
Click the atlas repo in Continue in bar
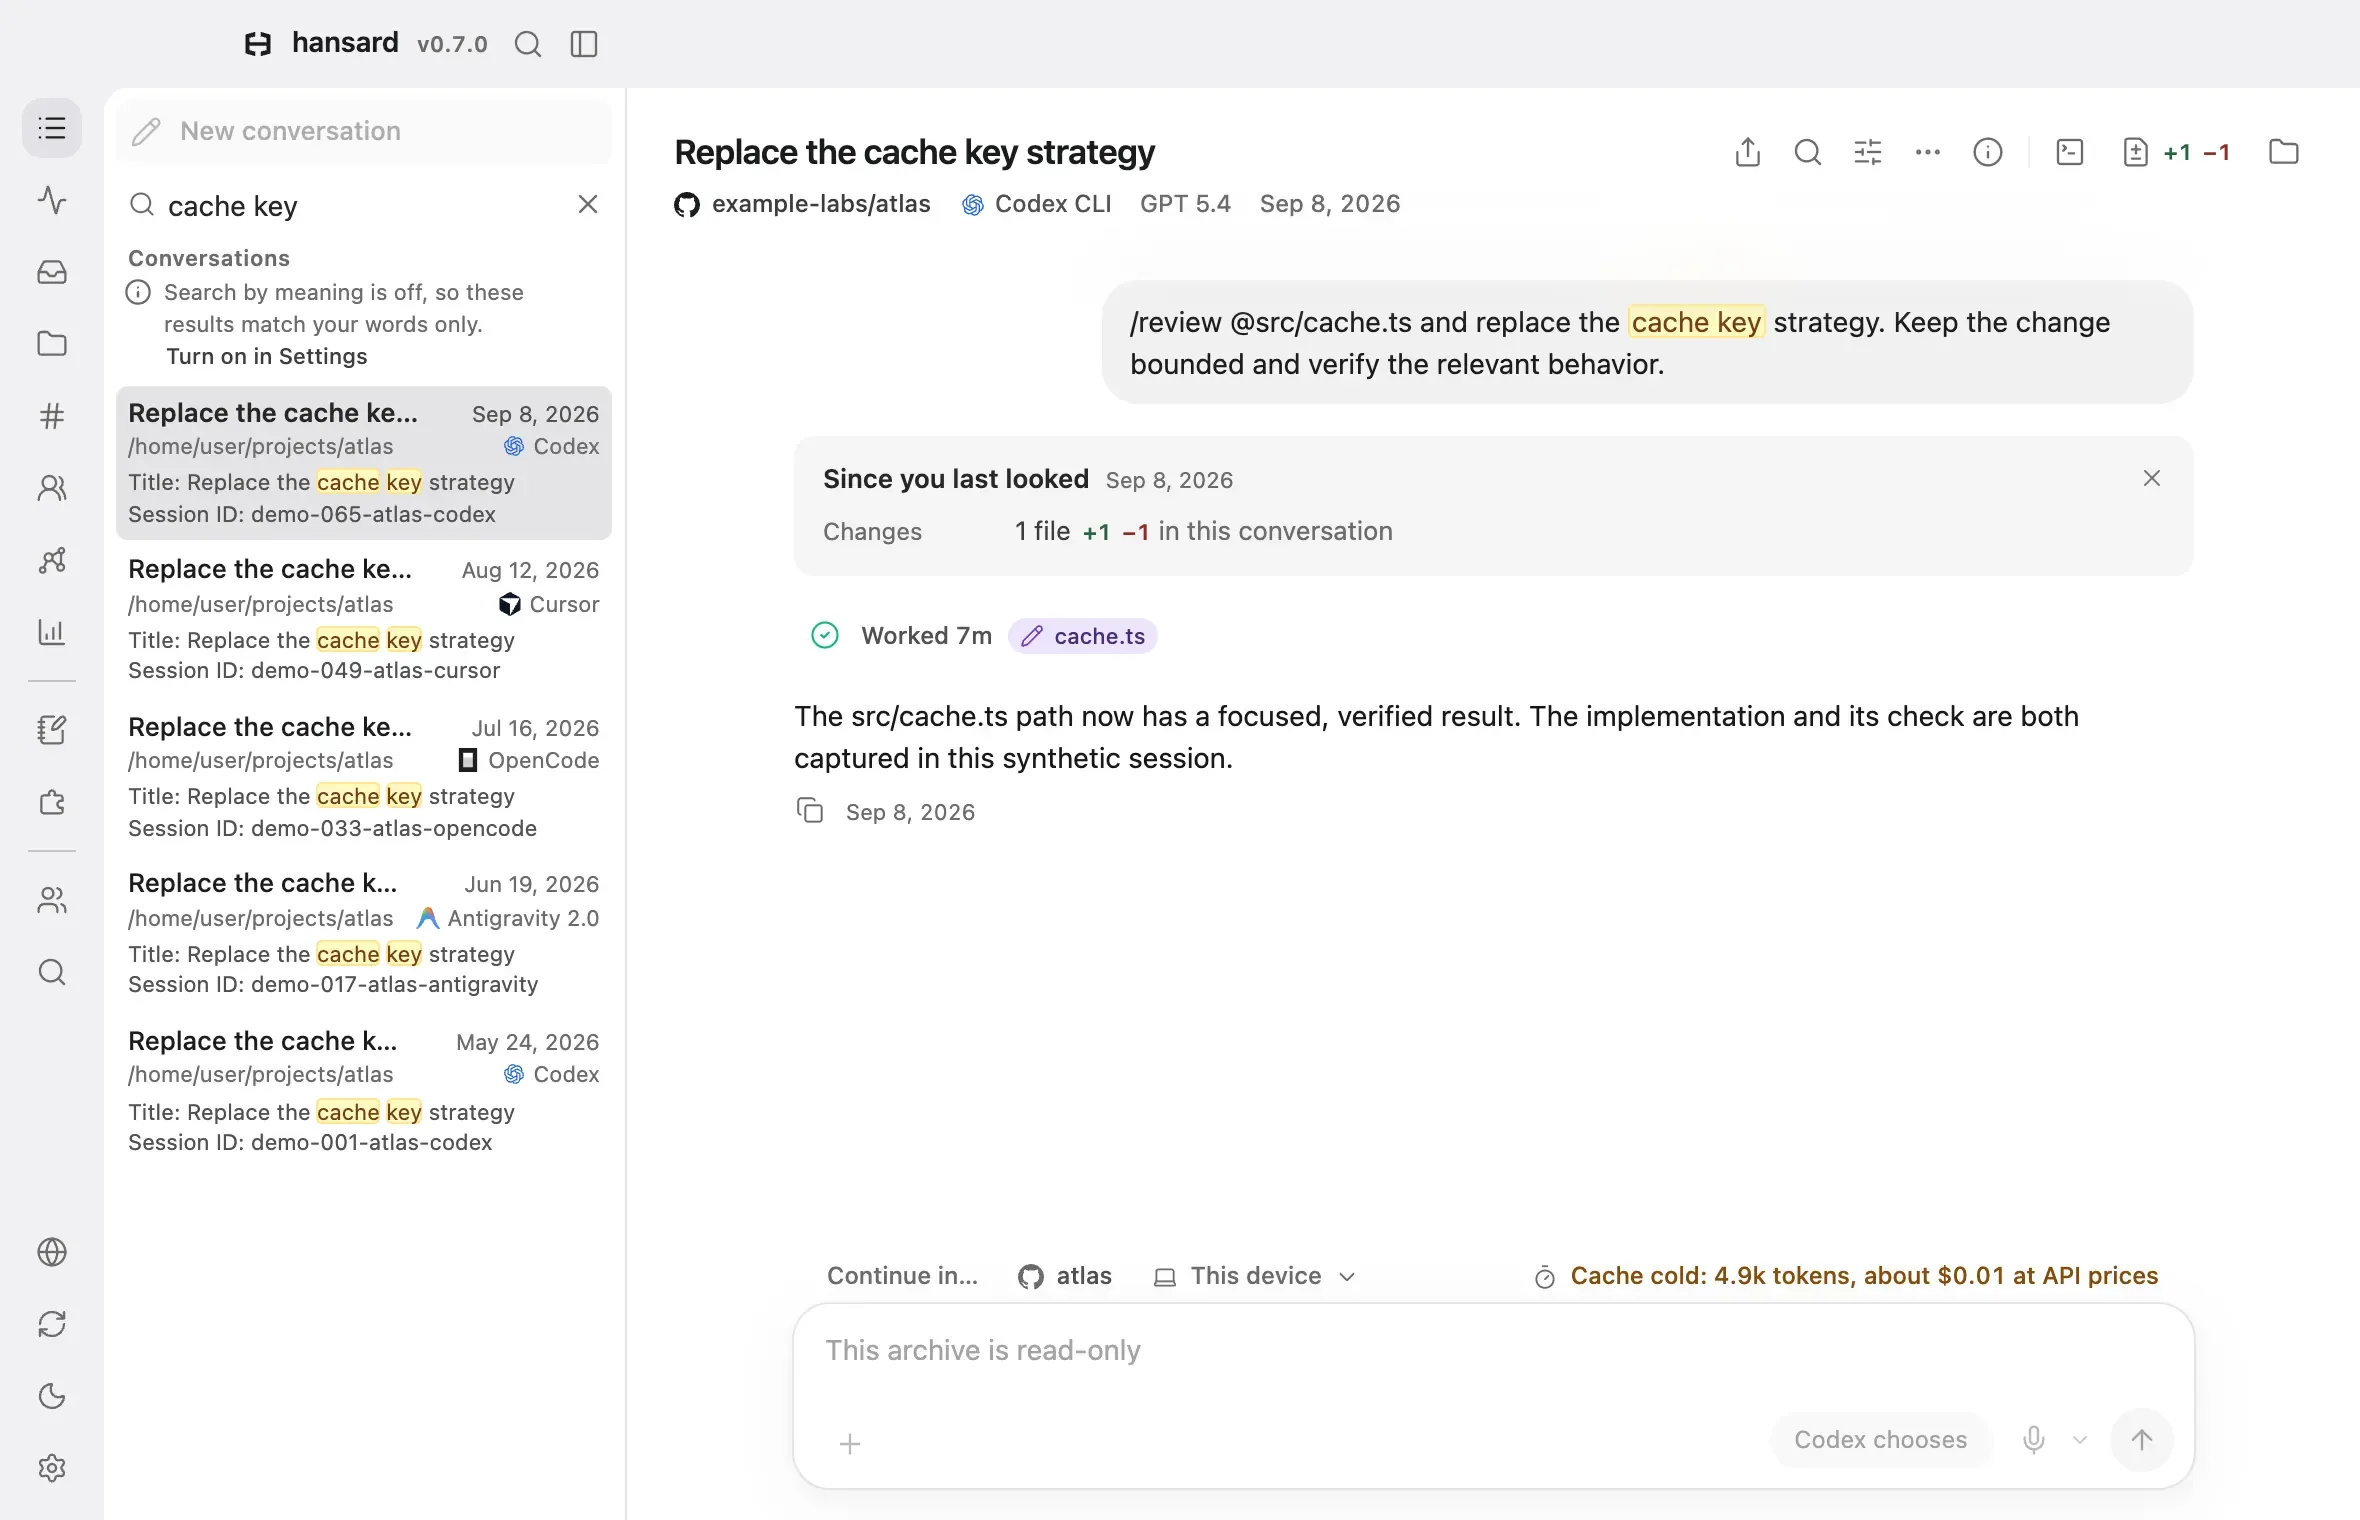pyautogui.click(x=1065, y=1276)
